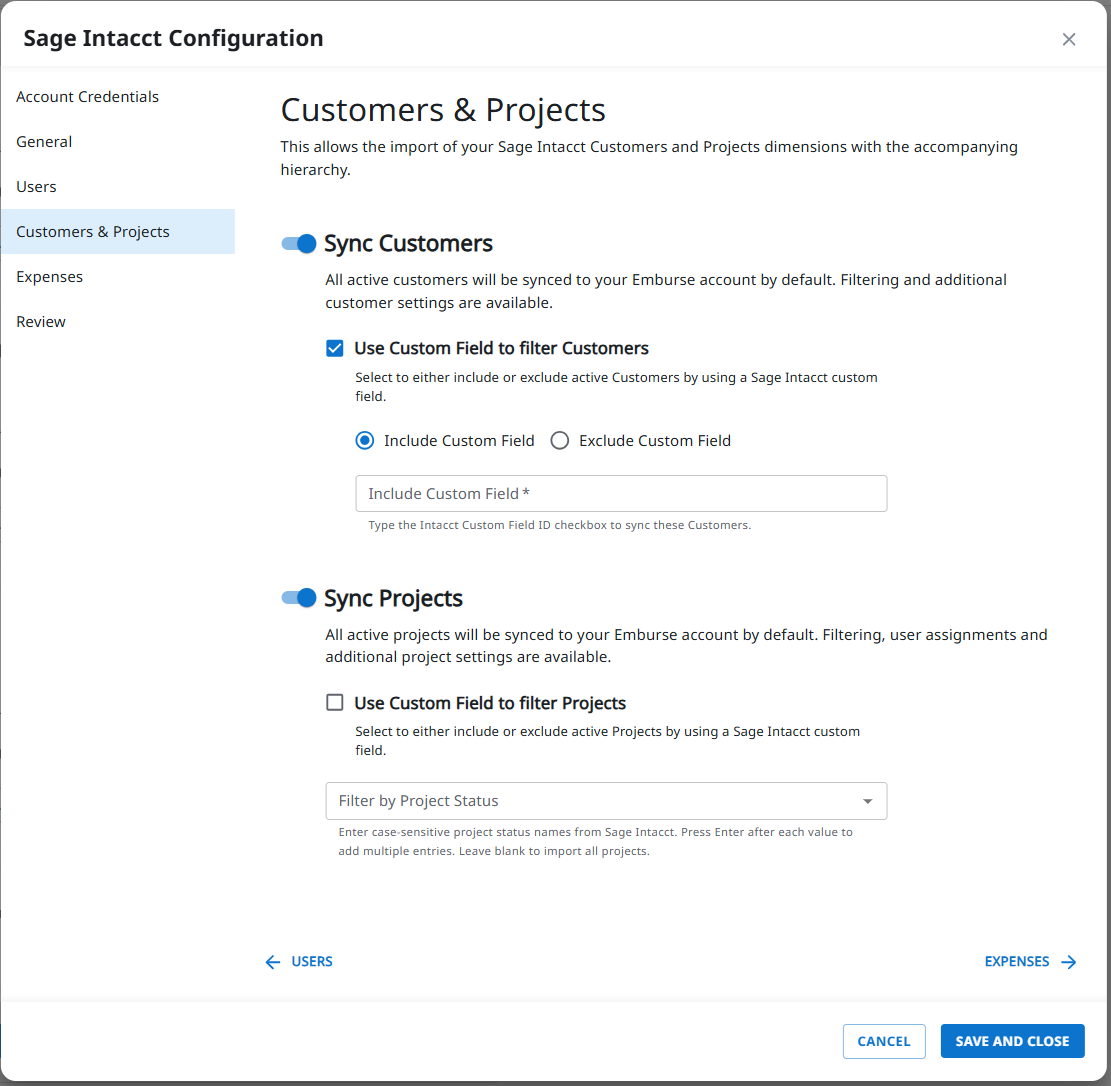Image resolution: width=1111 pixels, height=1086 pixels.
Task: Go to the Users section
Action: click(36, 186)
